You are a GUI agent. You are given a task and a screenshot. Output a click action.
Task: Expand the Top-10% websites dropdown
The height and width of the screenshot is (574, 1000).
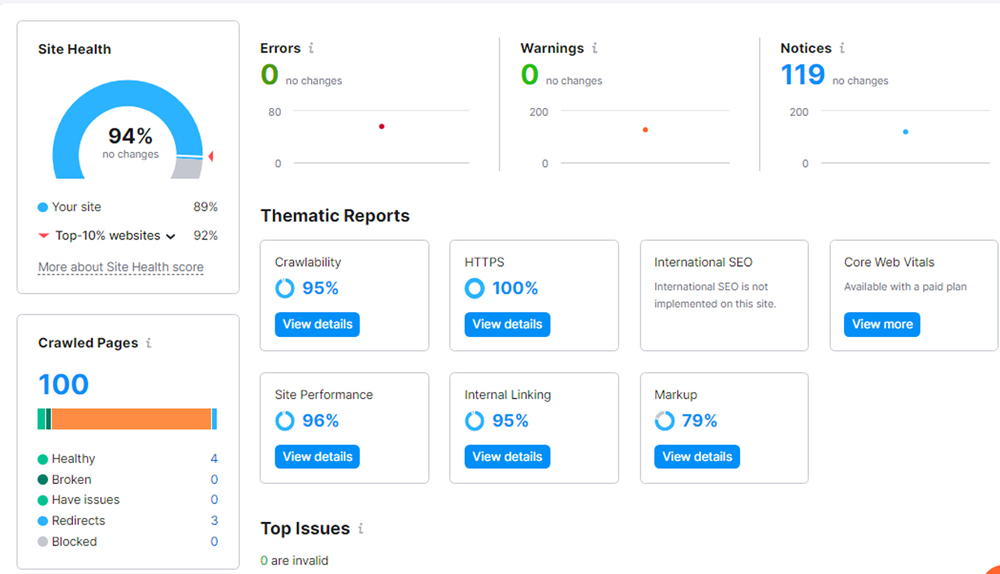click(170, 236)
